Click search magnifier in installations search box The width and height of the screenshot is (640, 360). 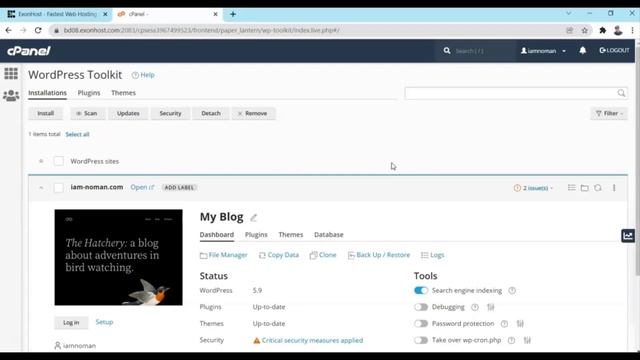point(621,93)
